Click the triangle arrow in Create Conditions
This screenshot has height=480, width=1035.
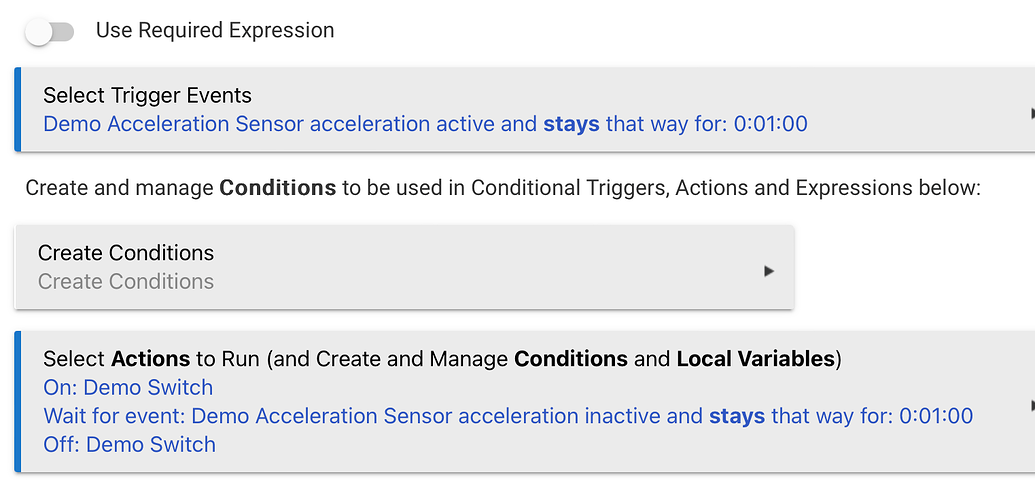[769, 271]
